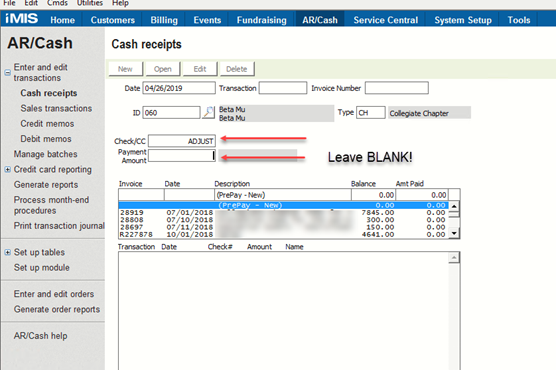The height and width of the screenshot is (370, 556).
Task: Click the New button
Action: pos(126,69)
